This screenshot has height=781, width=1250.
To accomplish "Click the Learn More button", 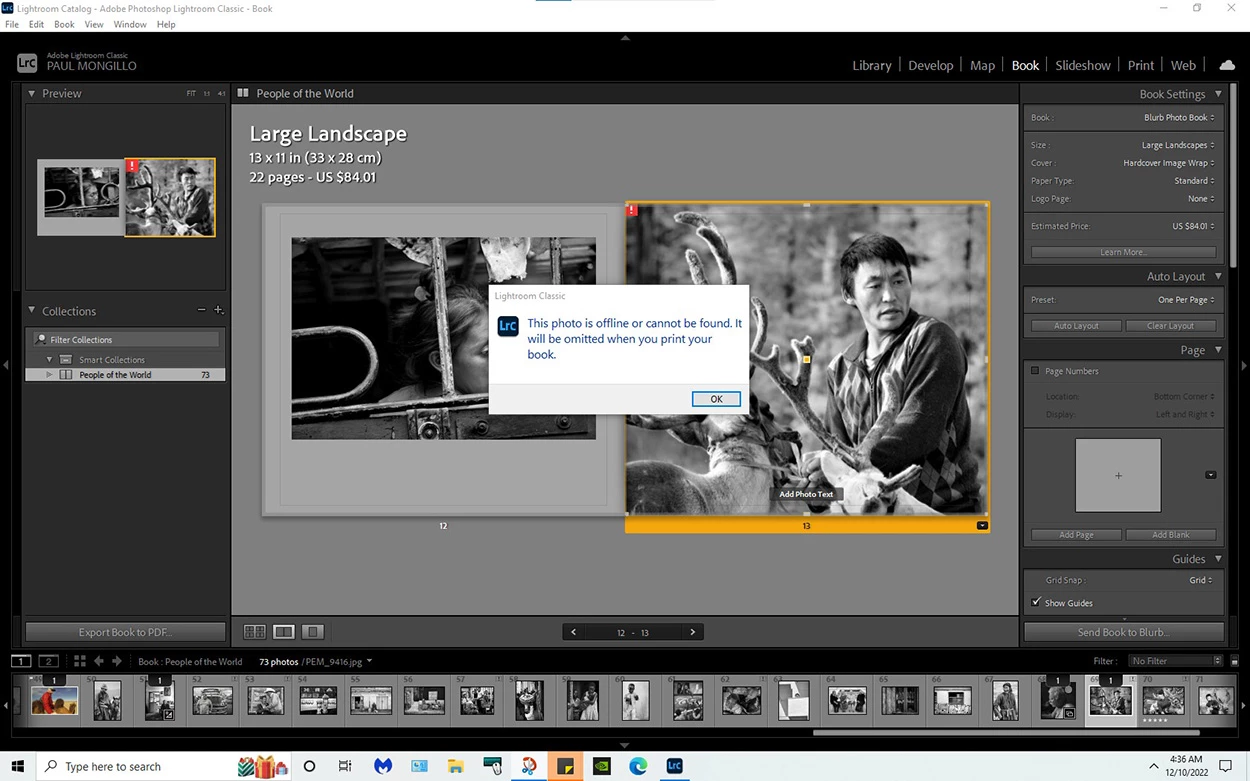I will tap(1123, 252).
